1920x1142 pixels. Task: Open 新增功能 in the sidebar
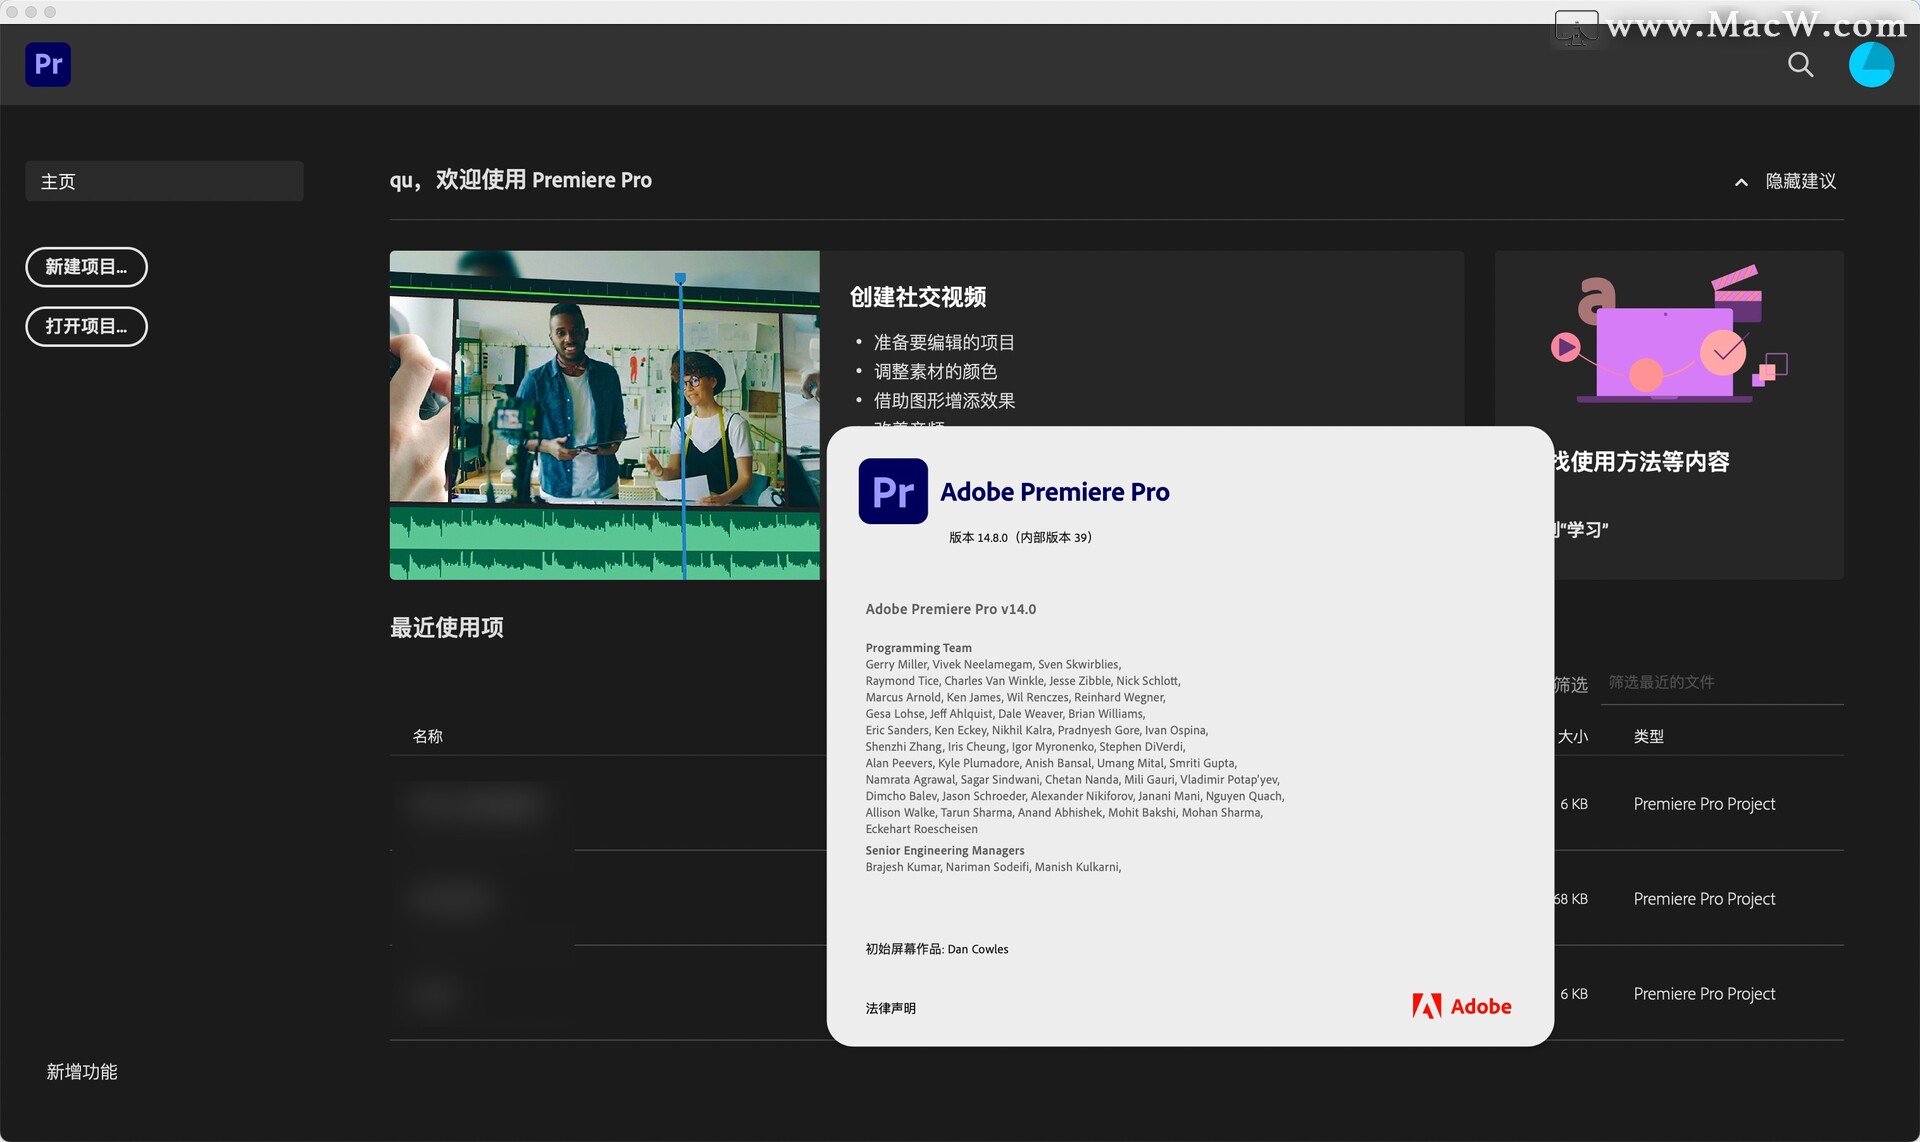tap(82, 1071)
